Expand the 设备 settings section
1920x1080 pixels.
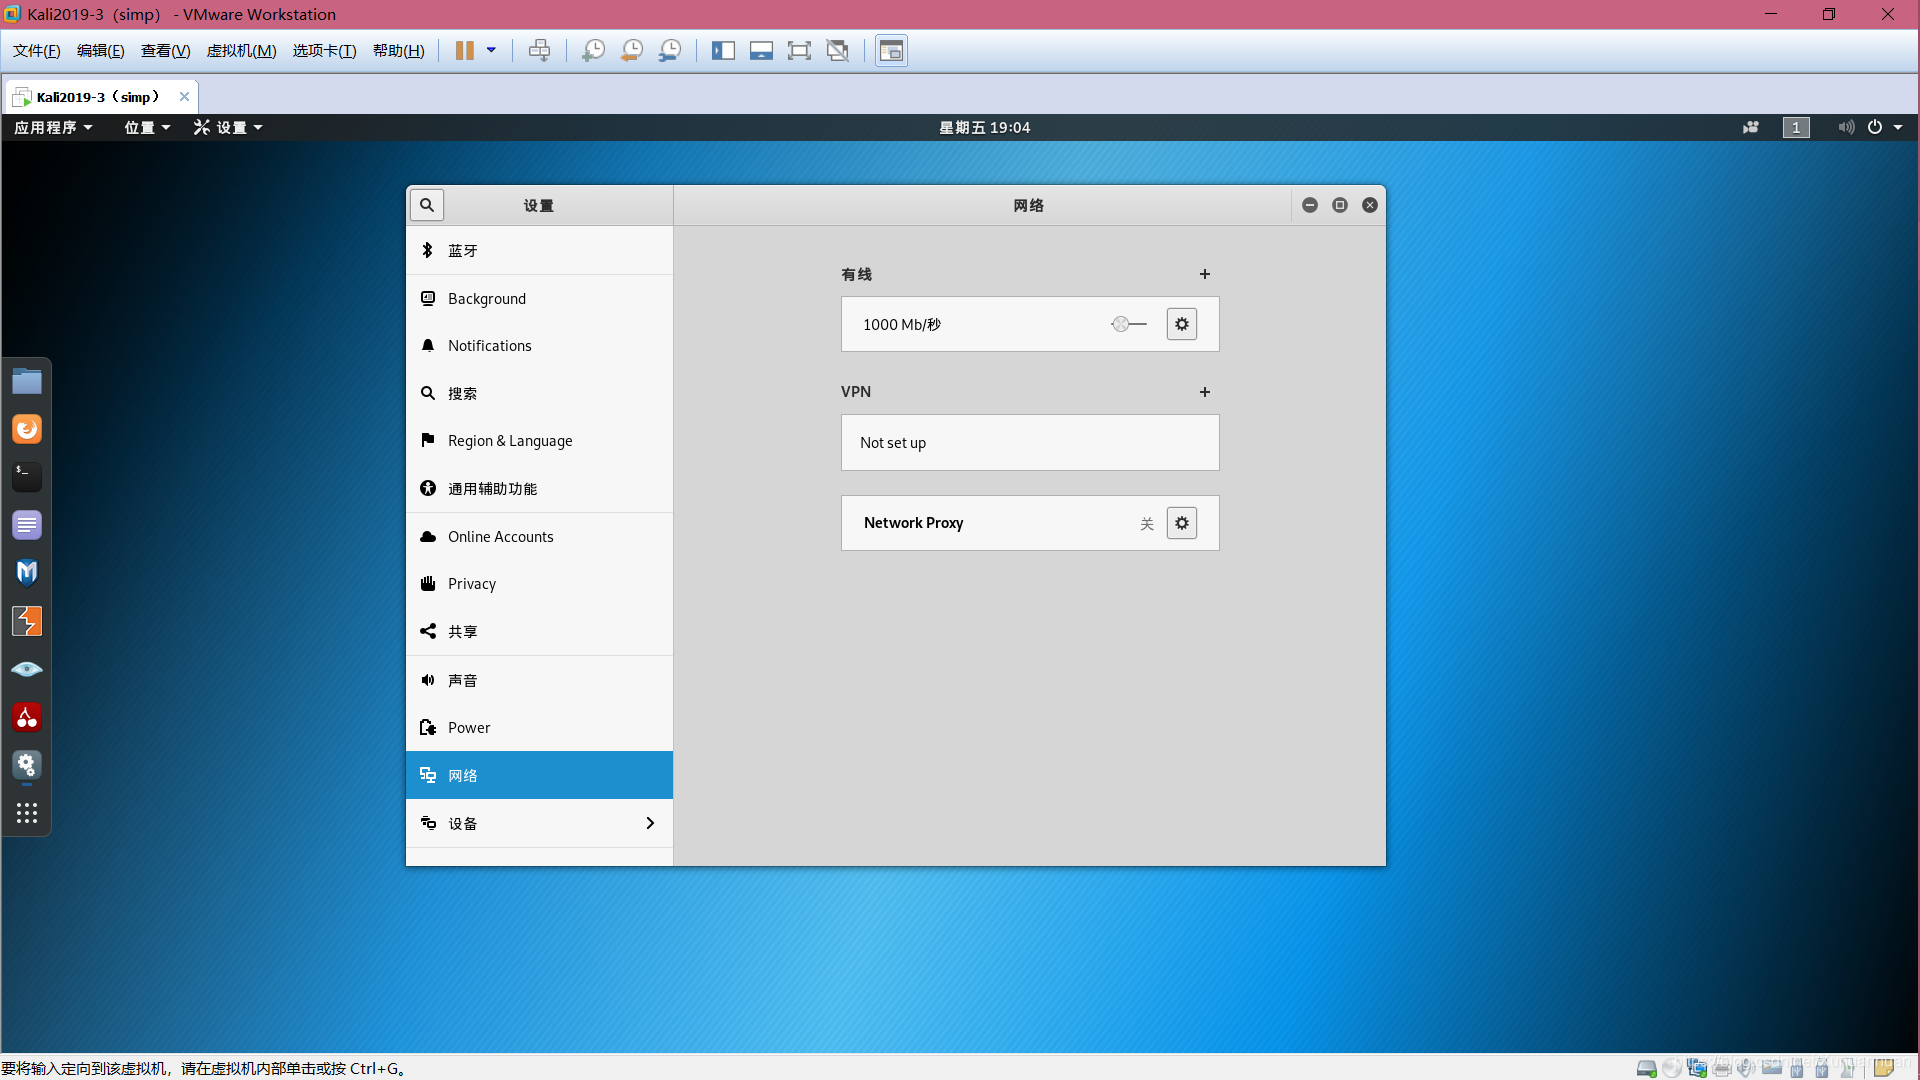pyautogui.click(x=539, y=823)
